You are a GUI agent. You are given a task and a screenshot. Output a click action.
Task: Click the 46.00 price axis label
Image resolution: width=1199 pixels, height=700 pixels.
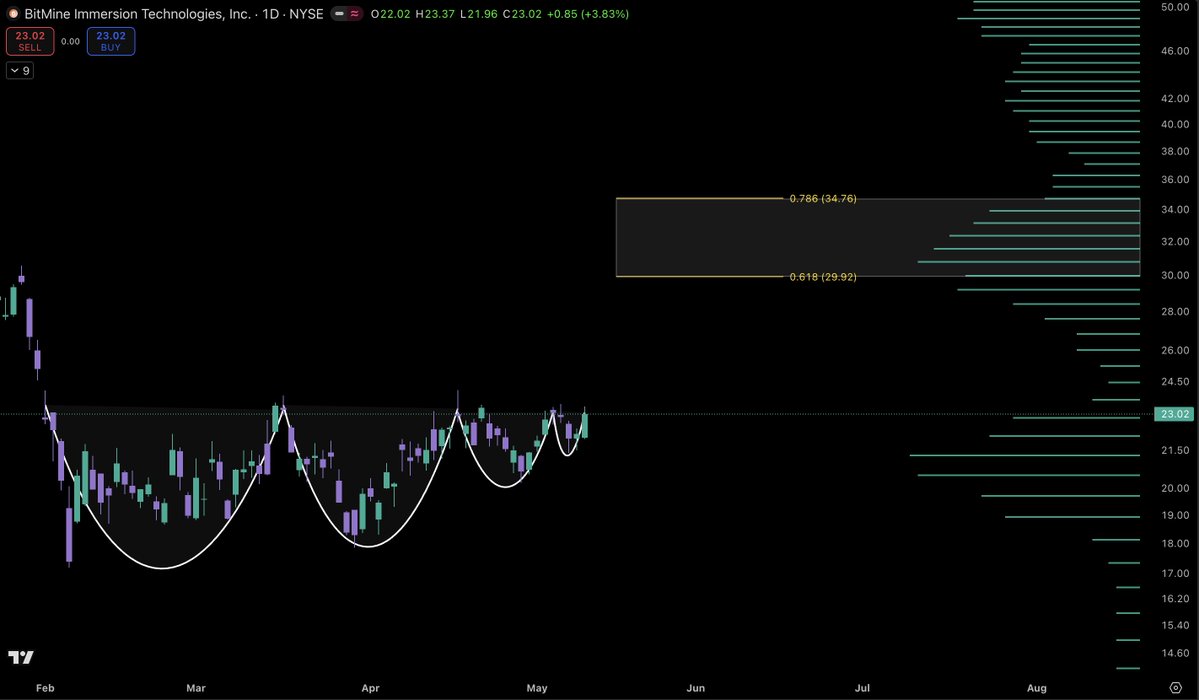tap(1175, 50)
